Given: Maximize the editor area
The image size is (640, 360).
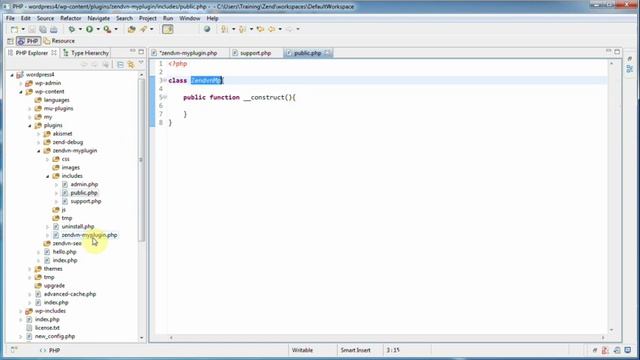Looking at the screenshot, I should click(617, 52).
